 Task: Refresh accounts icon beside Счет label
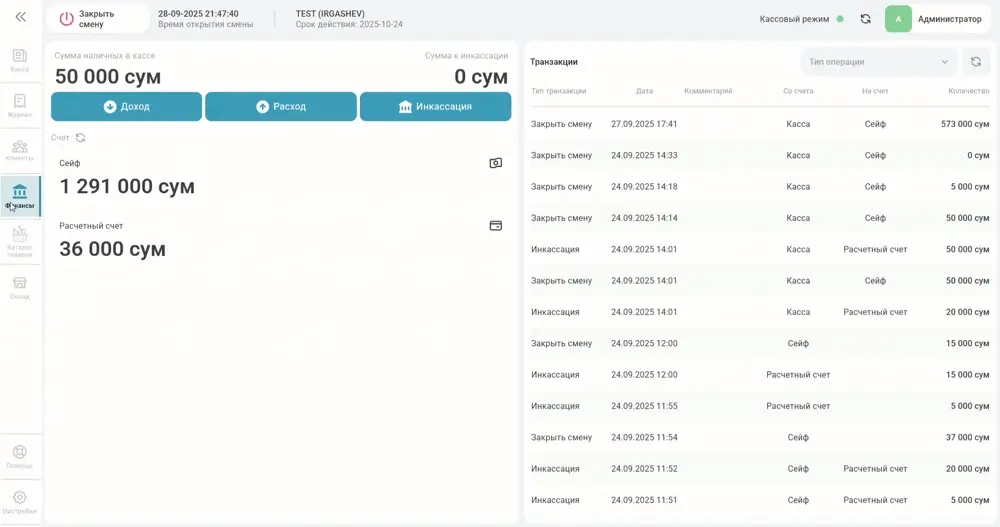tap(80, 137)
